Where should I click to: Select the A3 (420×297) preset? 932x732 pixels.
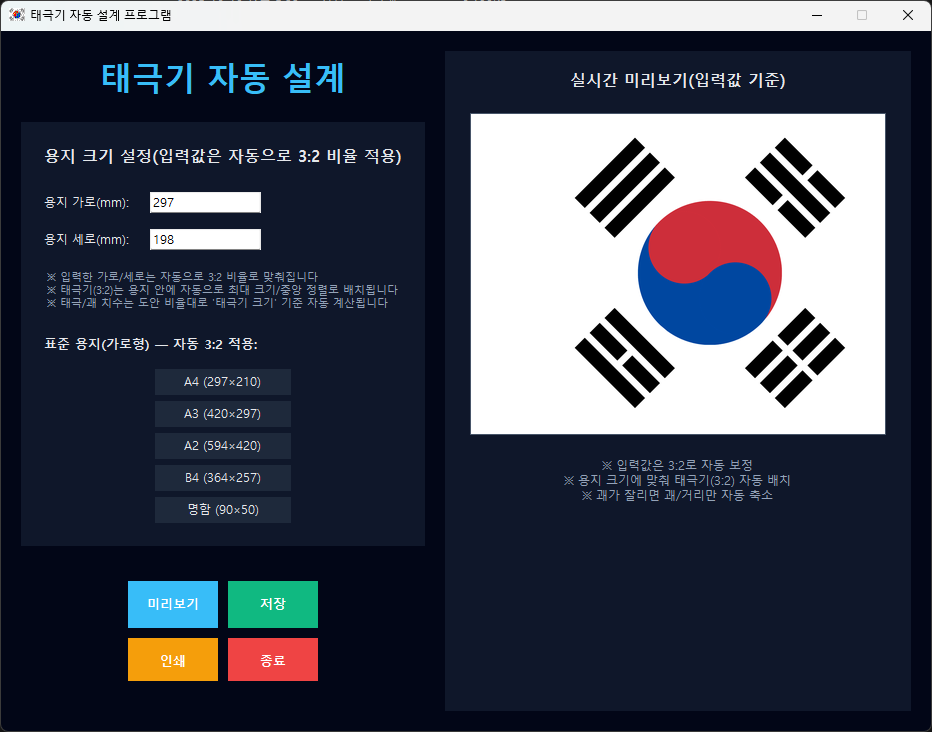[x=223, y=414]
